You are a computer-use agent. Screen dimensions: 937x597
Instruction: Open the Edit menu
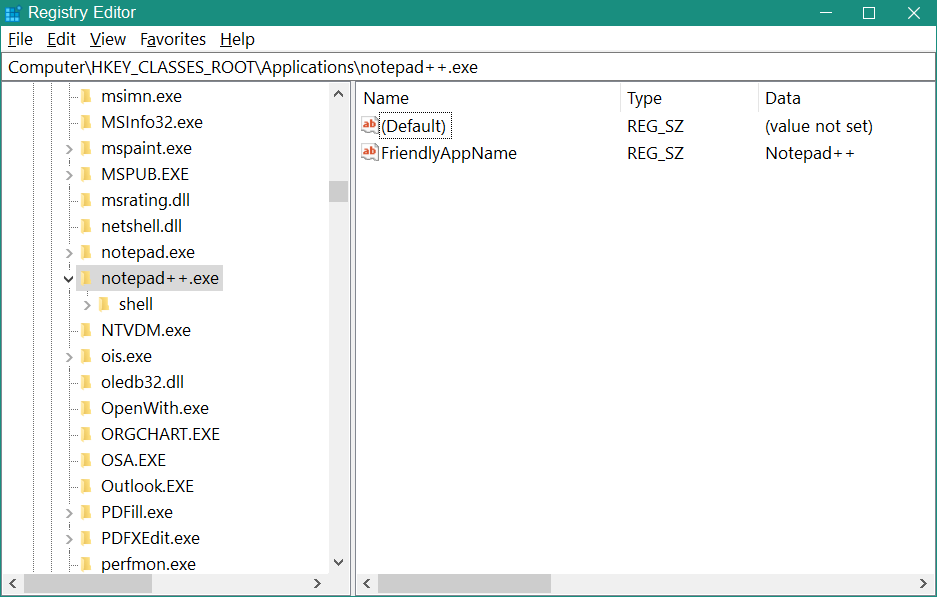pyautogui.click(x=61, y=39)
